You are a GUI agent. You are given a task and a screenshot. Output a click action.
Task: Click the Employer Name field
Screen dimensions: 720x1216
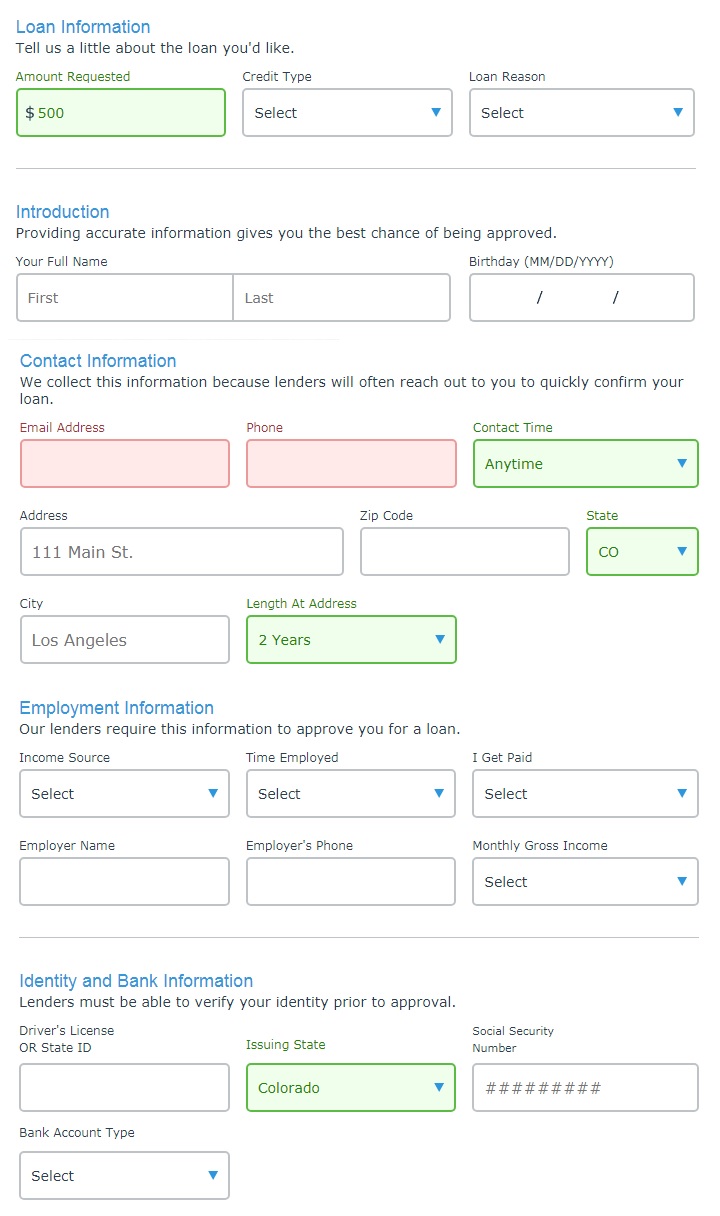pyautogui.click(x=125, y=882)
